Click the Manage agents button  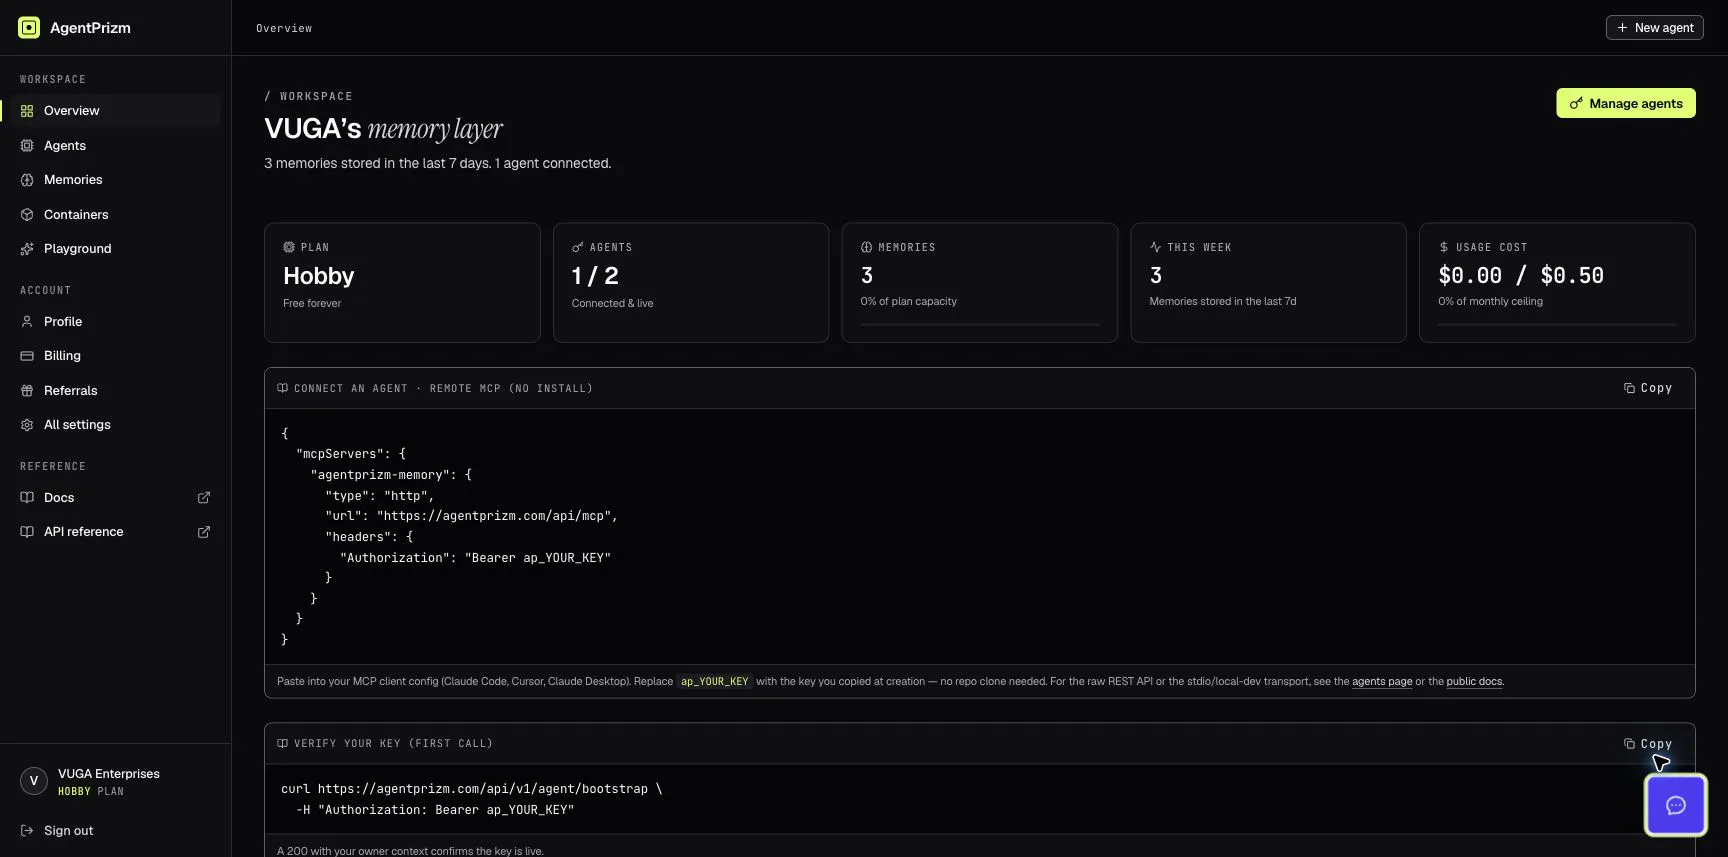(x=1625, y=103)
